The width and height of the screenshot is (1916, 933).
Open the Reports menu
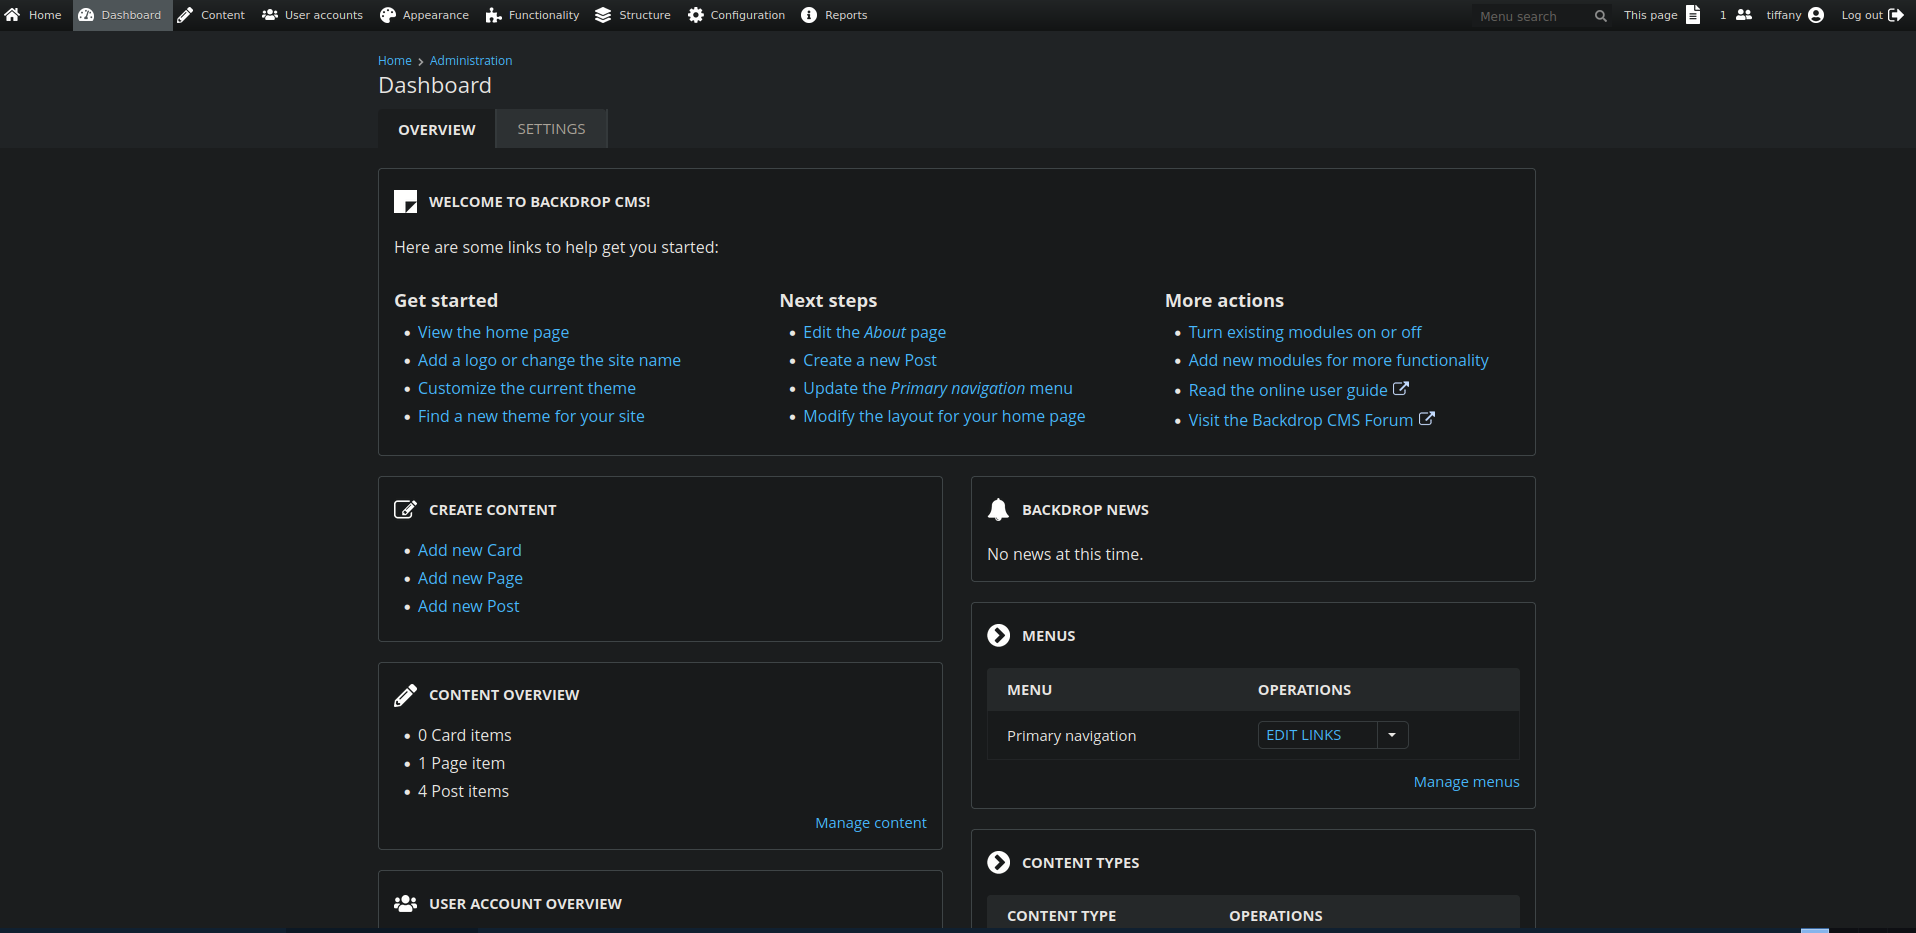(x=834, y=15)
